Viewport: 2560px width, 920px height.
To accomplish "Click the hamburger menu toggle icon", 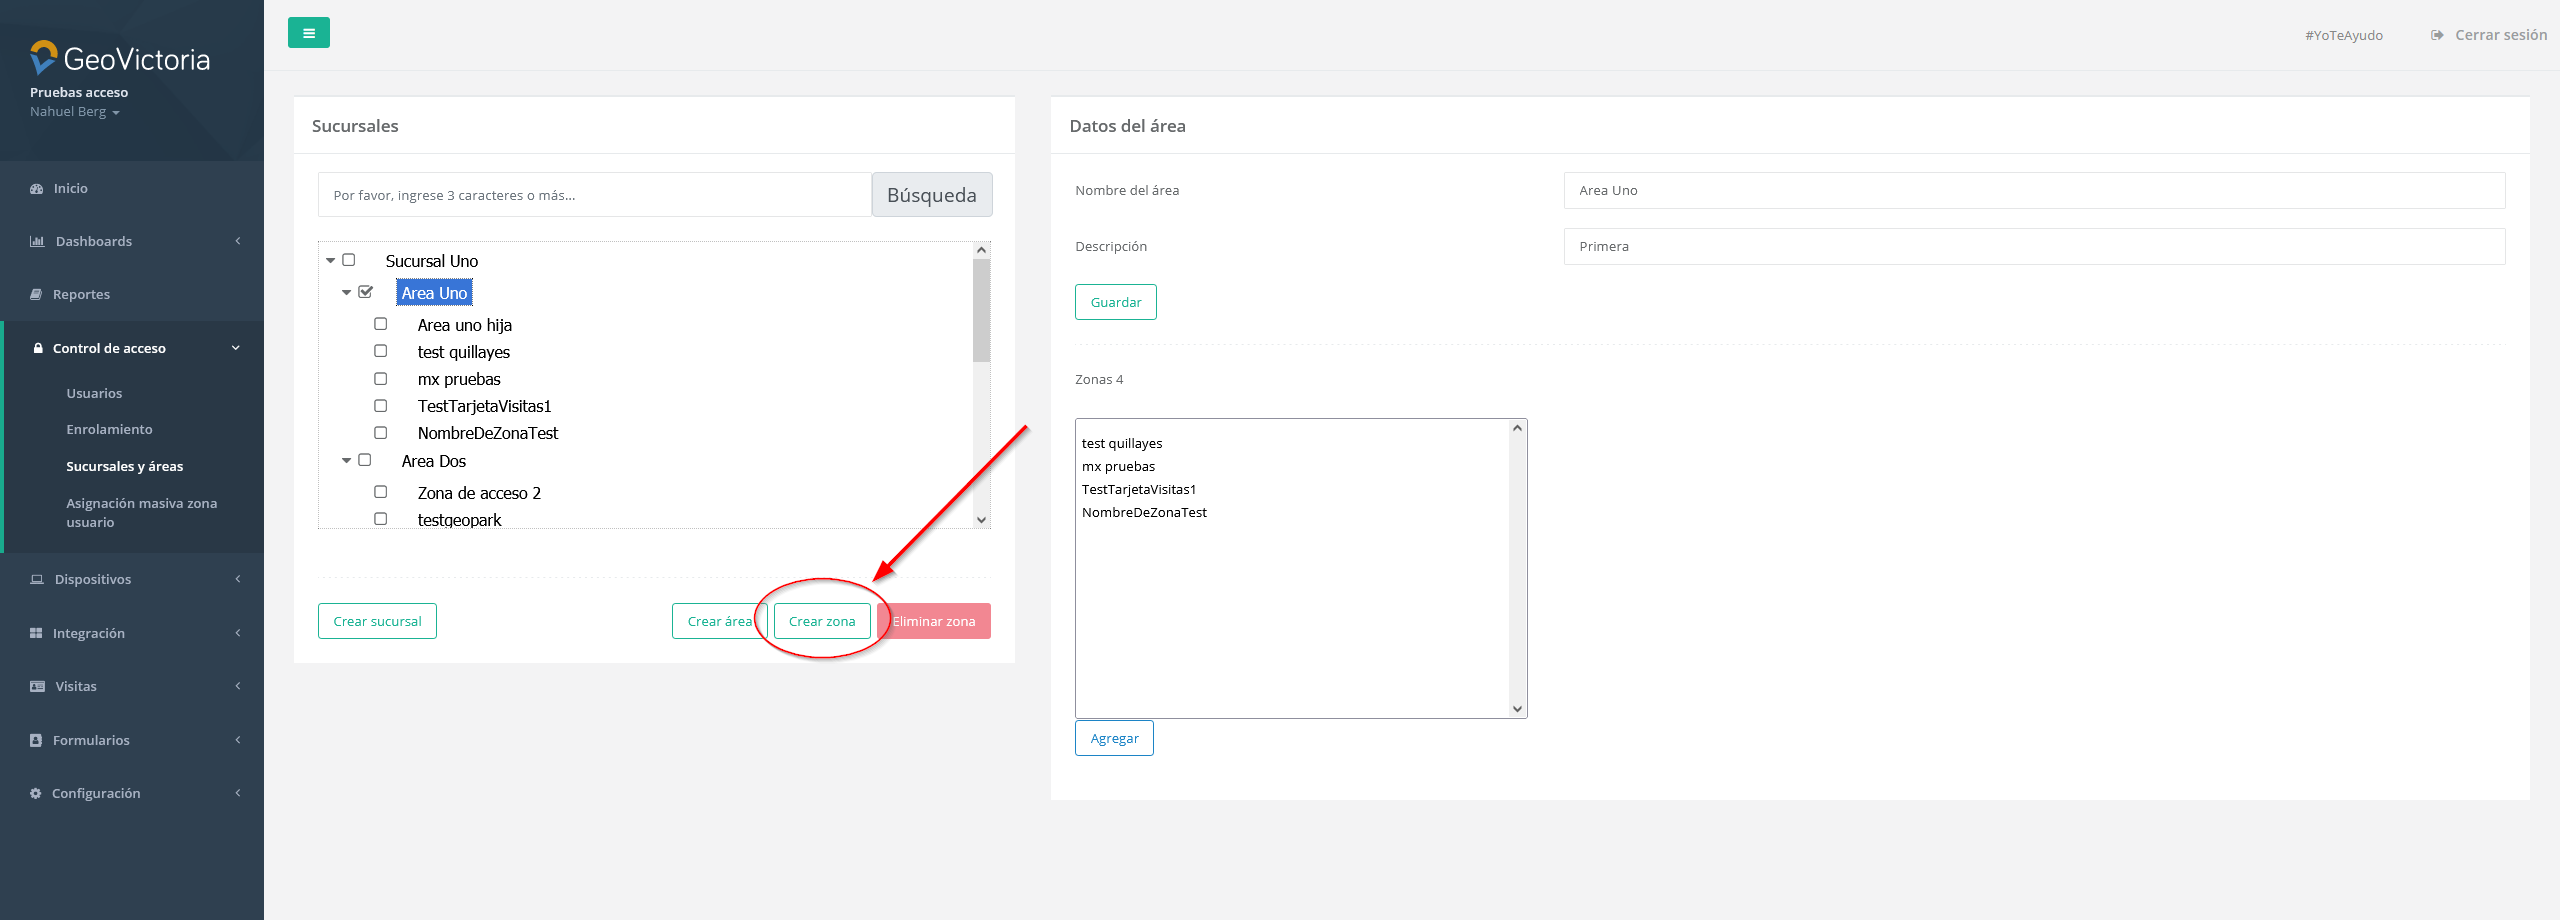I will click(x=308, y=33).
